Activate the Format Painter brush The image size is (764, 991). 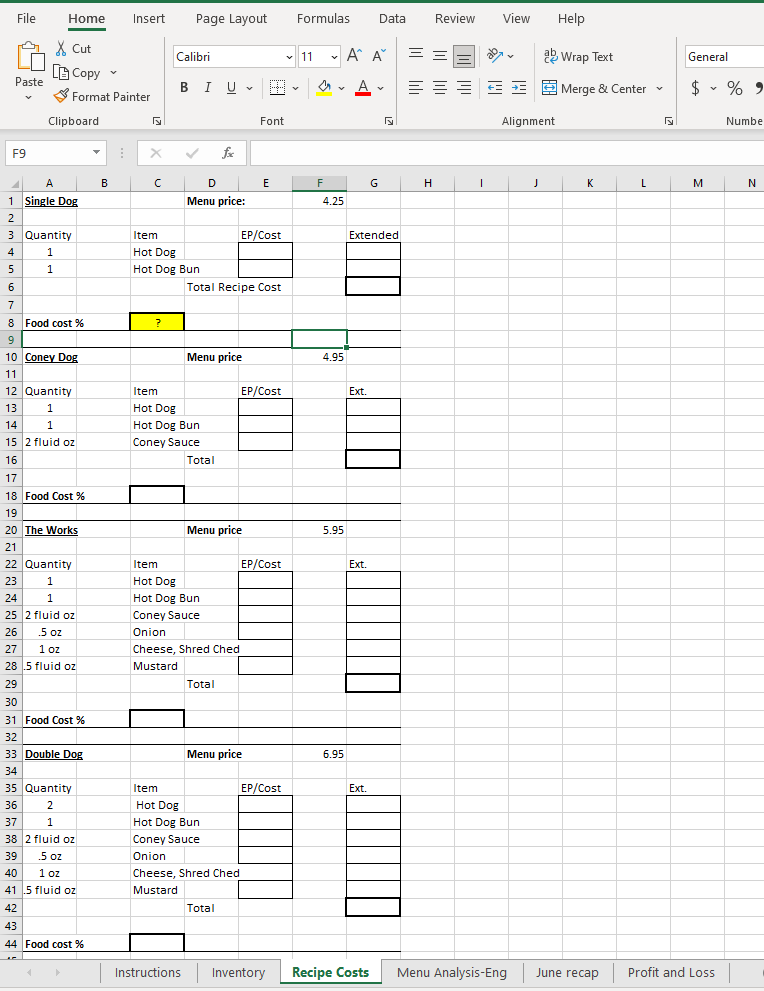61,96
